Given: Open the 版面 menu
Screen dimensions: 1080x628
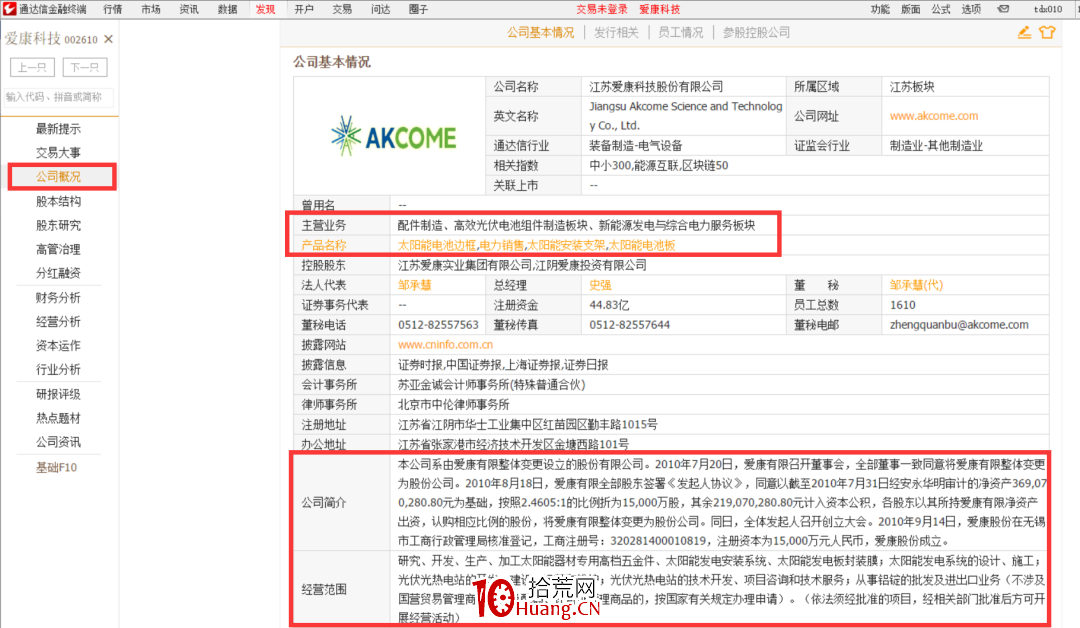Looking at the screenshot, I should (911, 9).
